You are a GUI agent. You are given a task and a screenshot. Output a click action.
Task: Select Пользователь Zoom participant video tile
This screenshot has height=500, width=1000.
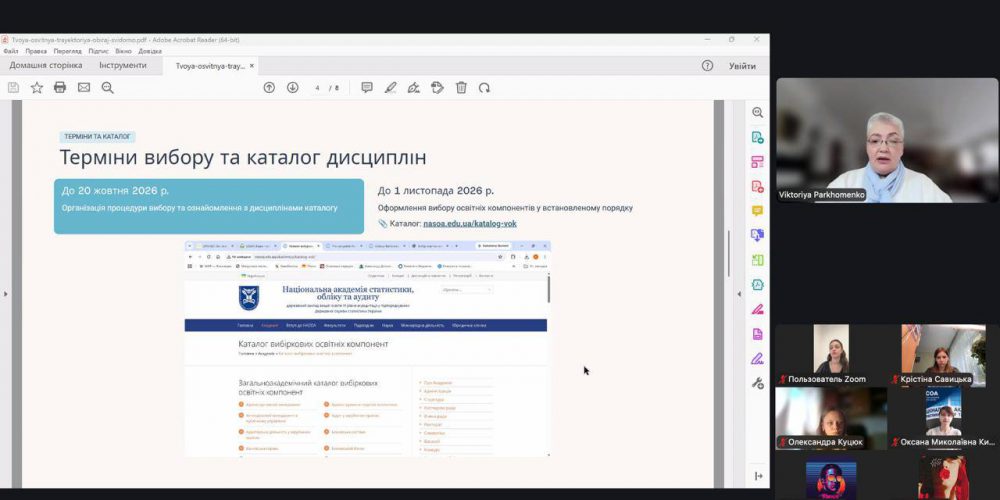[x=831, y=355]
